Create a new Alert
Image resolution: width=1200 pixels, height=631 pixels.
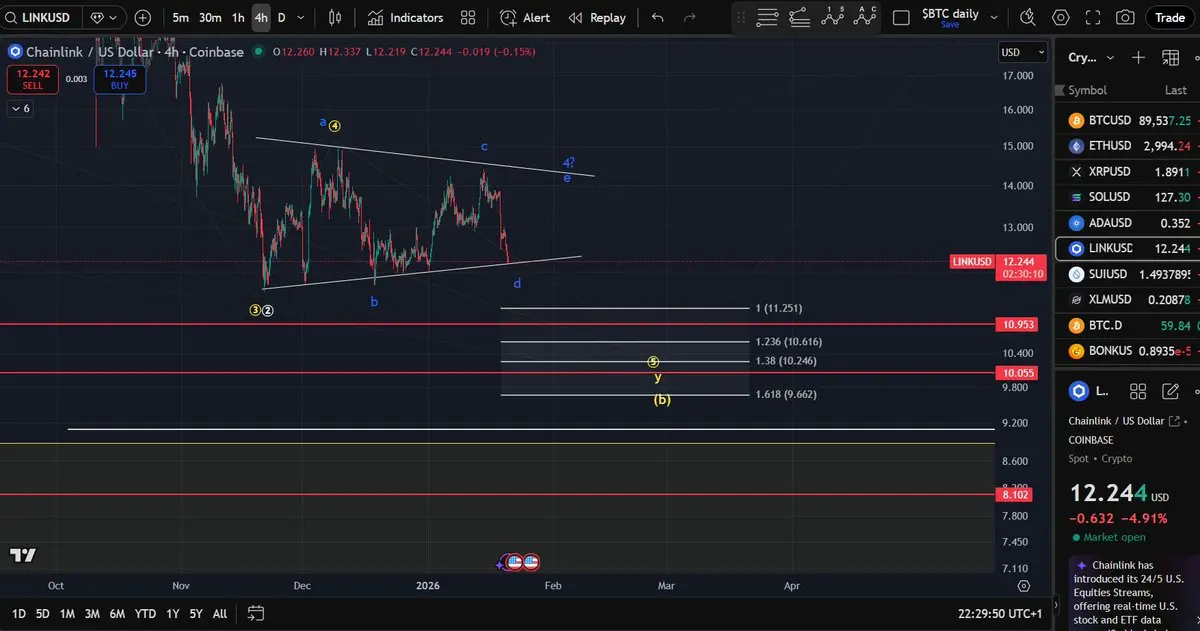tap(525, 18)
